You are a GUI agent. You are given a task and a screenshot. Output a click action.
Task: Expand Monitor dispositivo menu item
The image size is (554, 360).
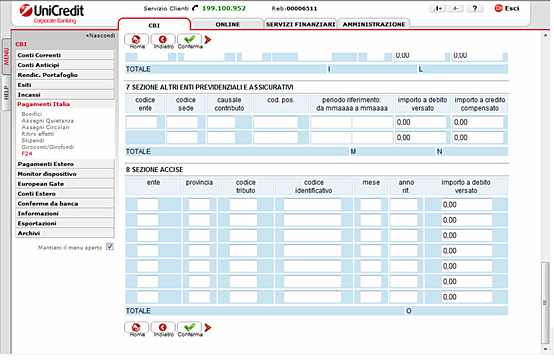(65, 174)
